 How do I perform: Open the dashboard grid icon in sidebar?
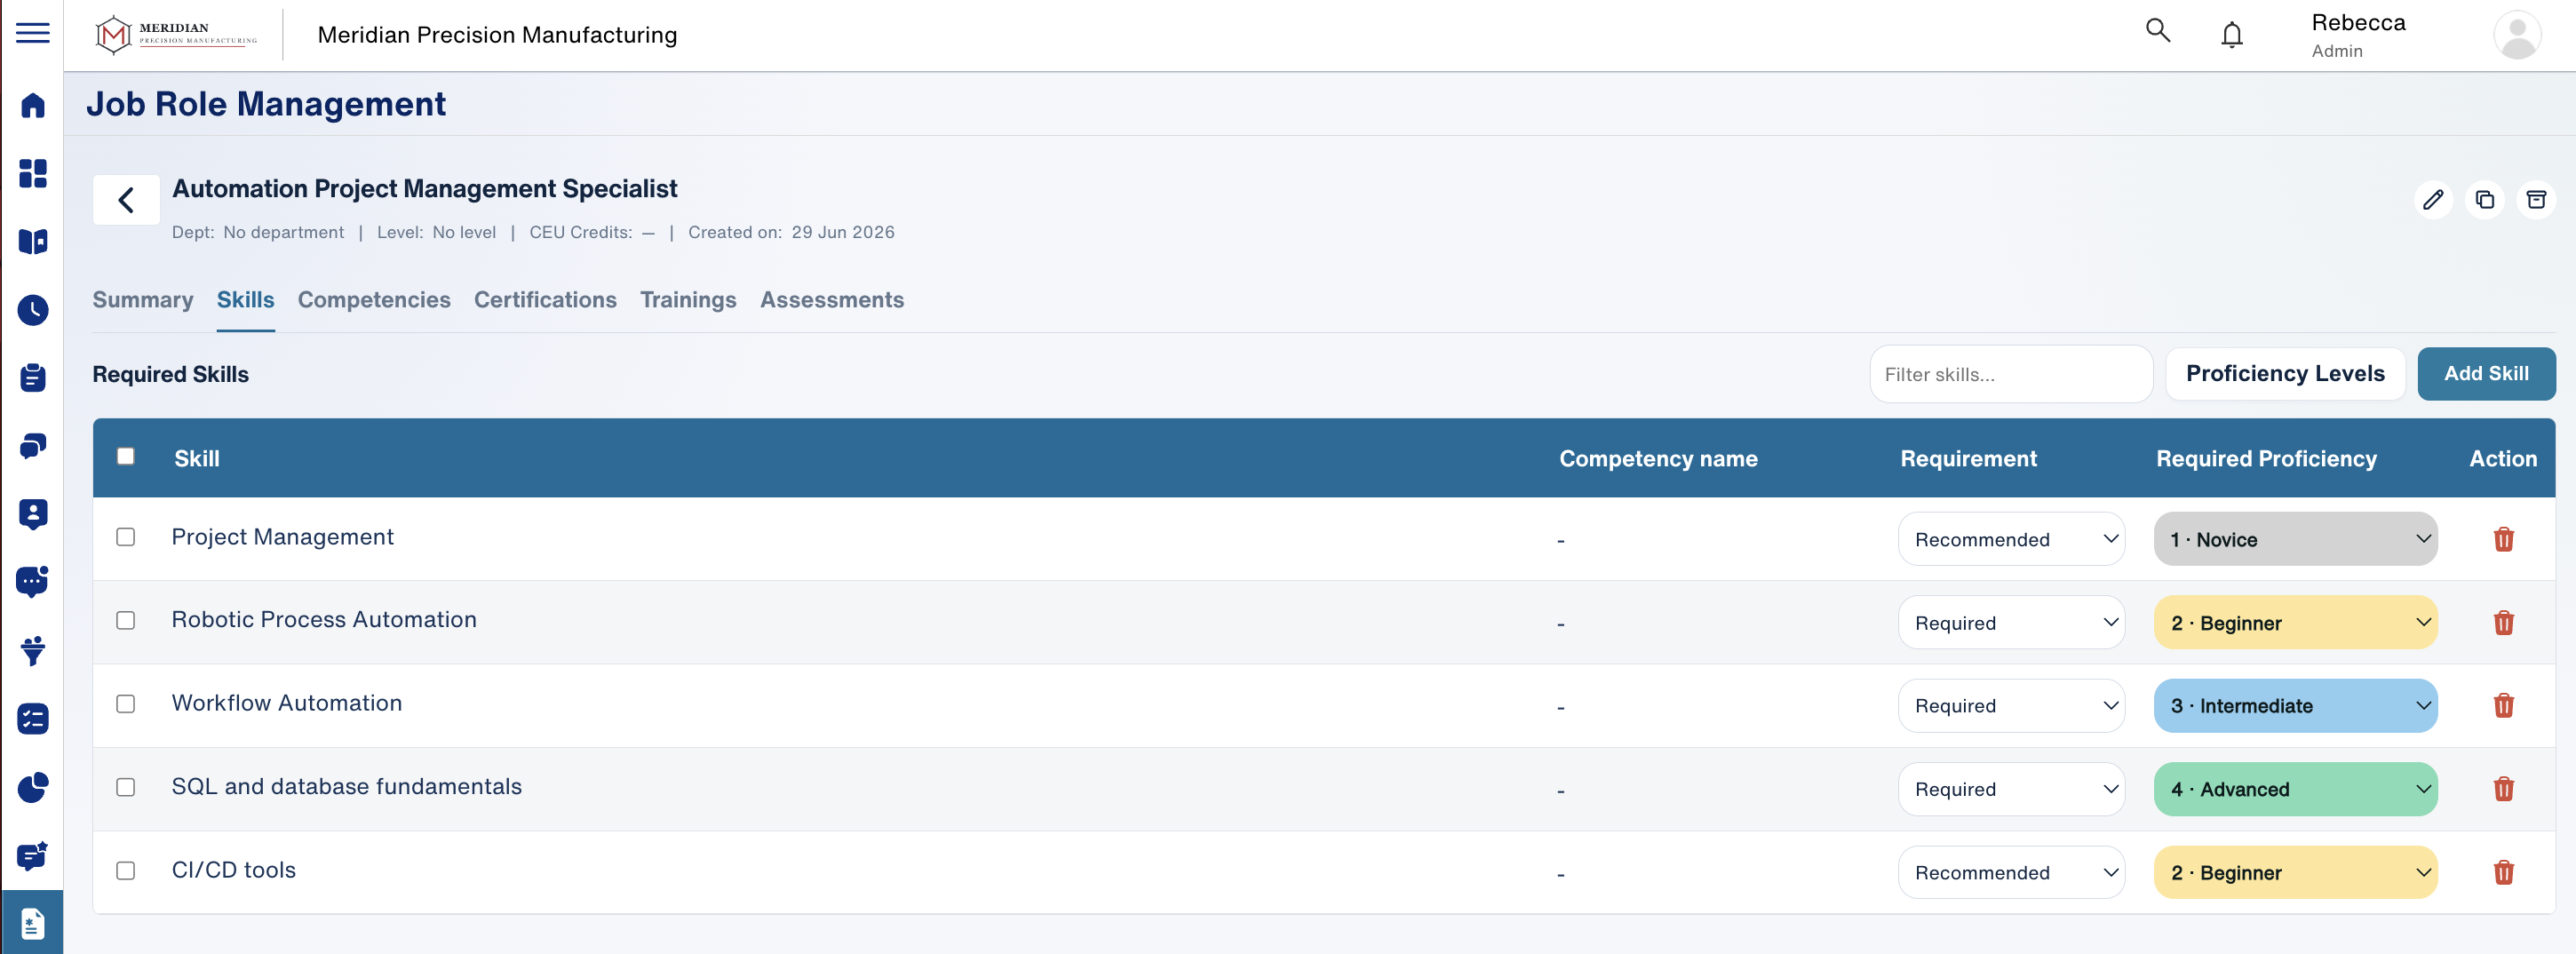tap(32, 173)
